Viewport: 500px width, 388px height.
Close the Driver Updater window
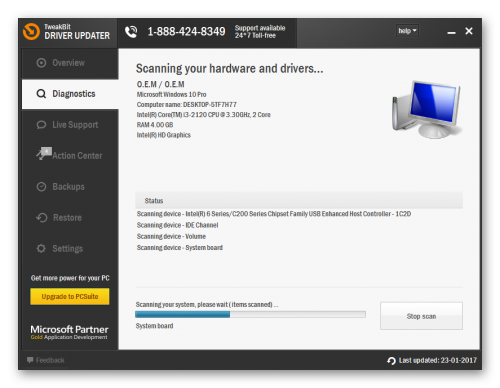click(x=469, y=31)
